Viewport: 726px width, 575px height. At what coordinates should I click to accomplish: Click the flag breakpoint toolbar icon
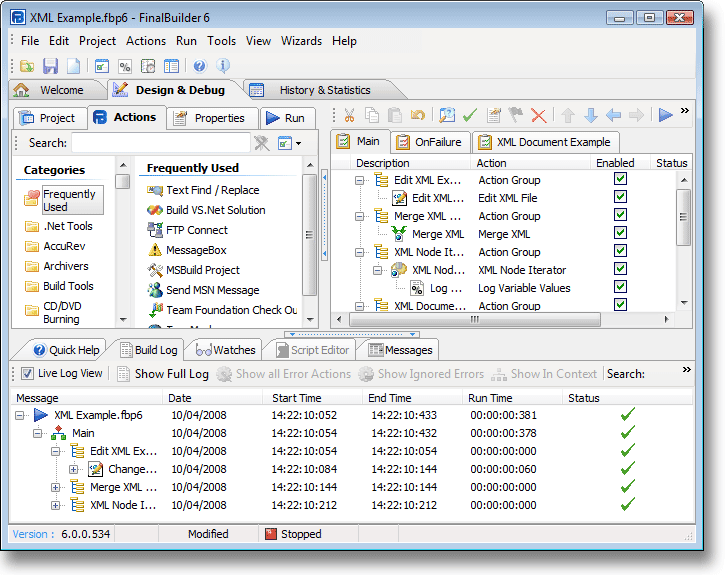516,115
